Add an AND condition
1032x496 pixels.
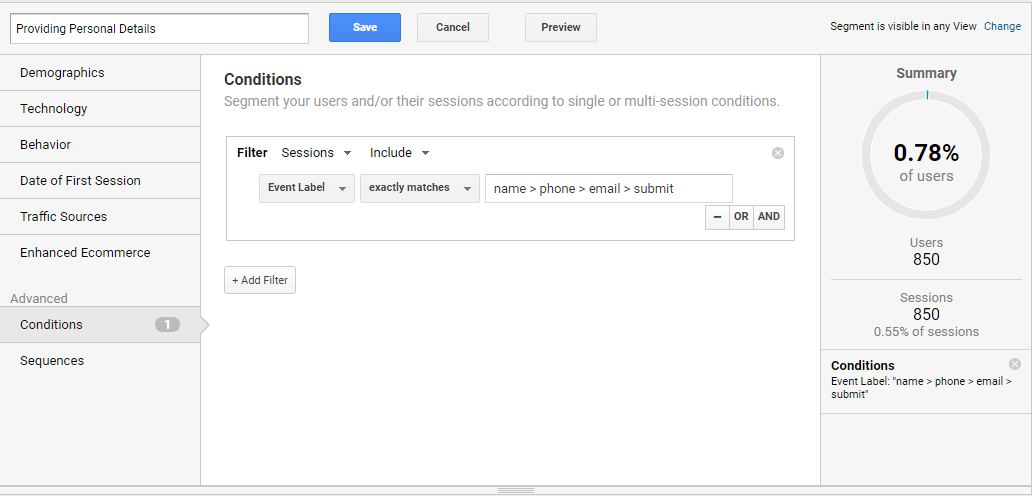[x=769, y=216]
